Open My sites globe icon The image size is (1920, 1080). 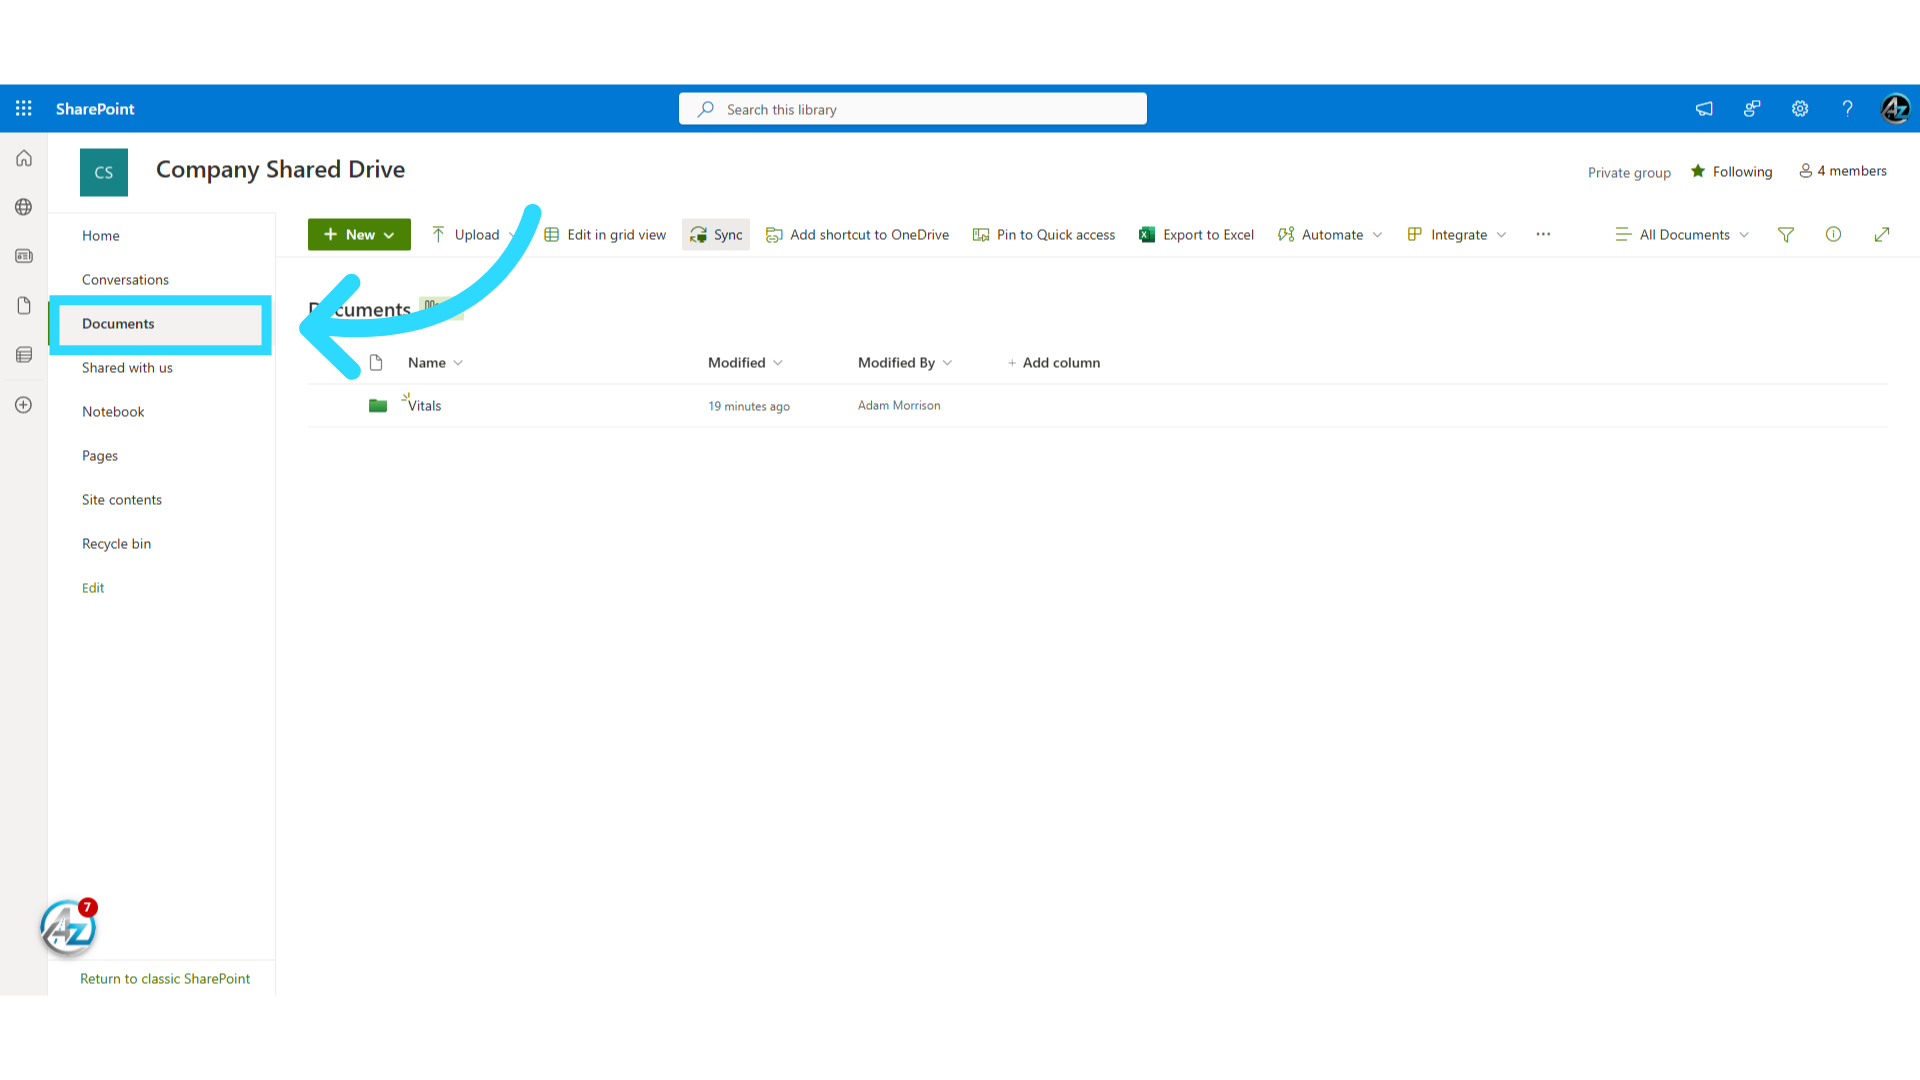click(x=24, y=207)
